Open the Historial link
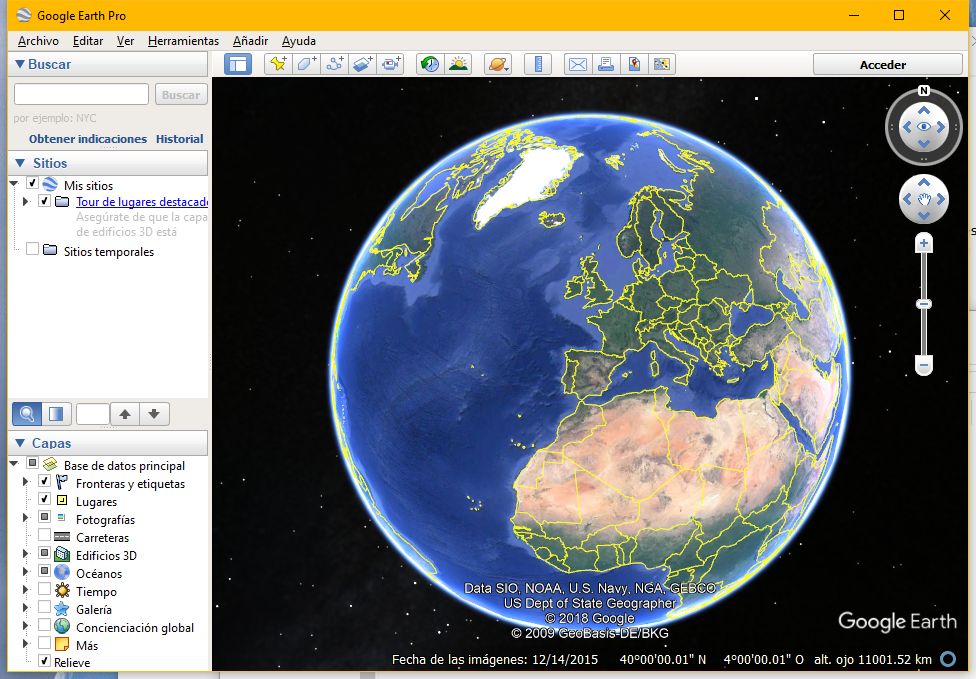The width and height of the screenshot is (976, 679). tap(179, 139)
